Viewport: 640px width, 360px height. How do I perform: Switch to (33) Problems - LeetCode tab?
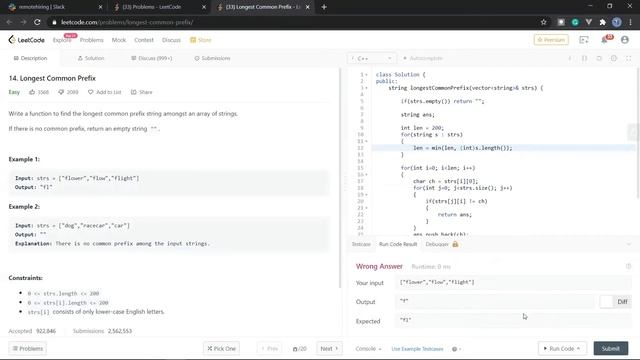point(159,7)
